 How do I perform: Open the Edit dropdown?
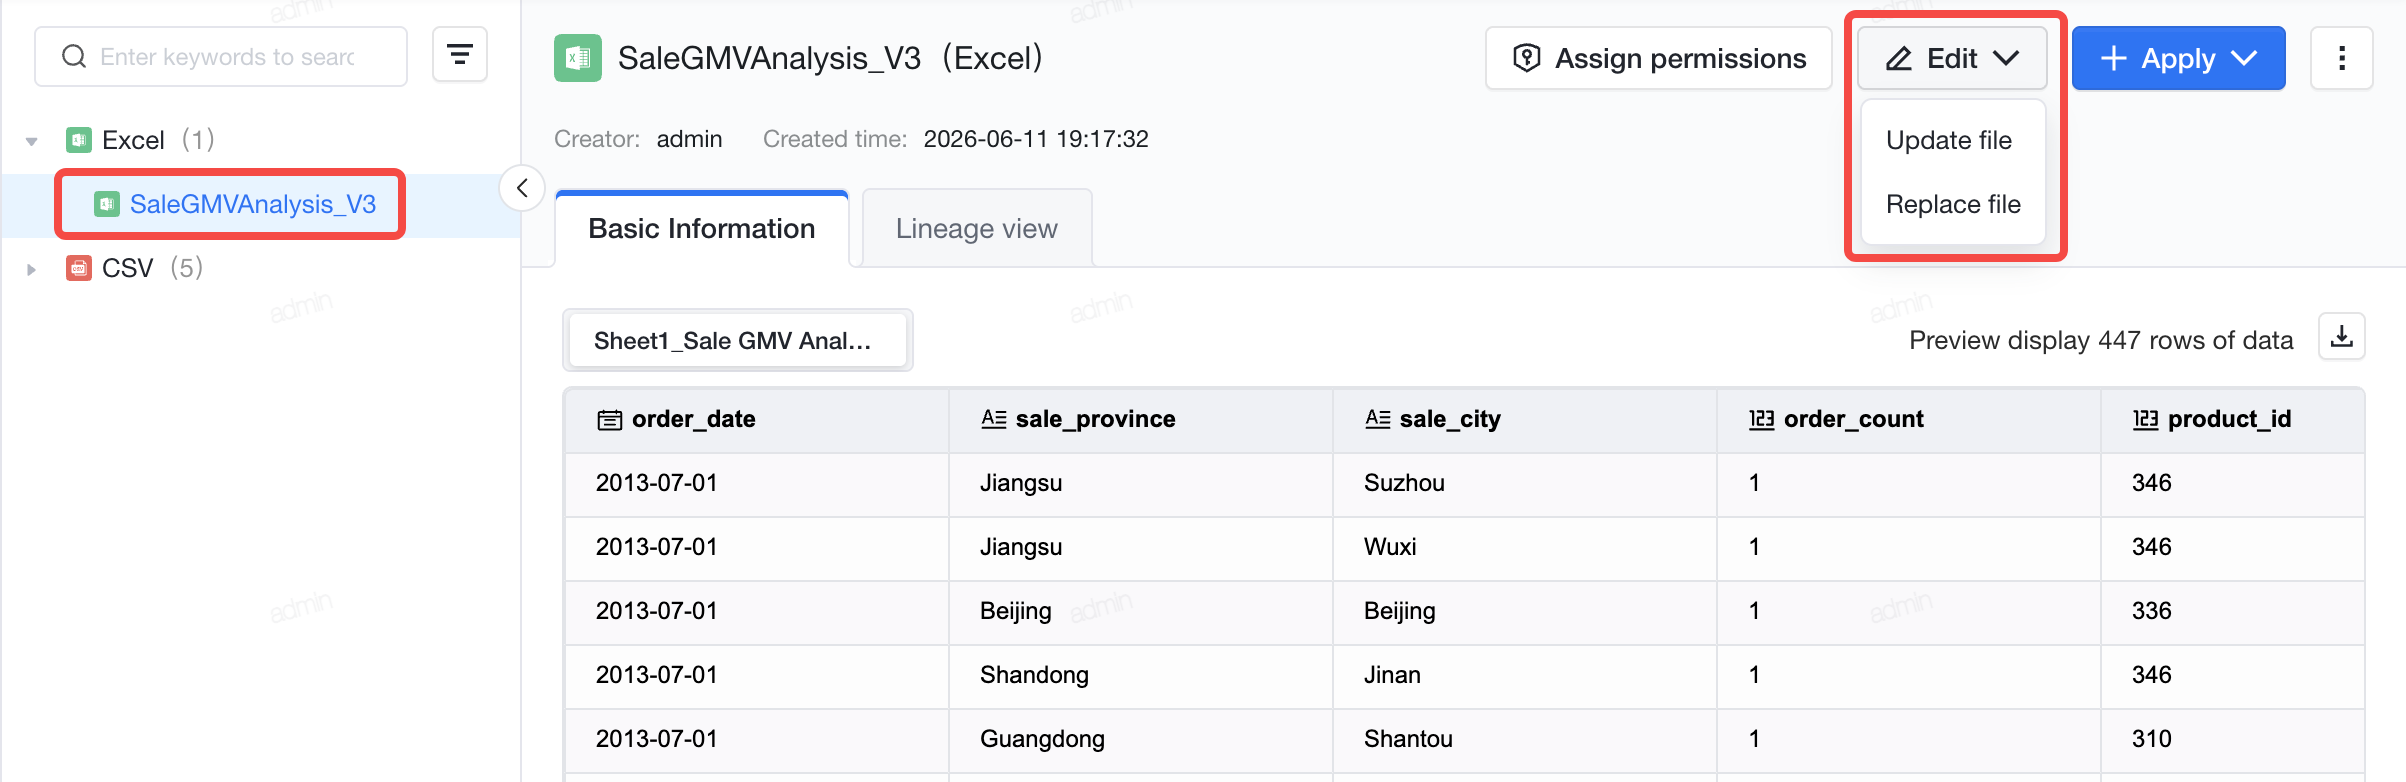coord(1952,58)
